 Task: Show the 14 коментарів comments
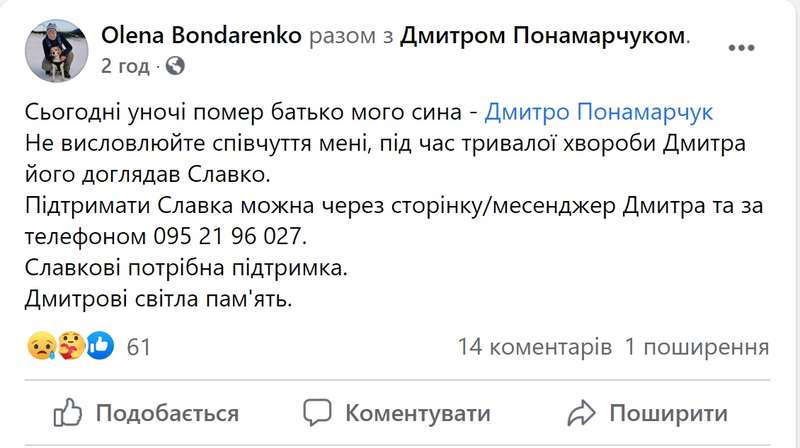tap(535, 347)
